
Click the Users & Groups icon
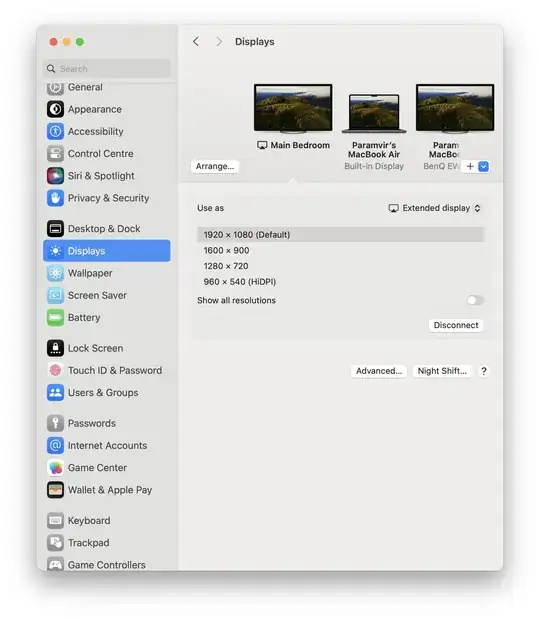coord(55,392)
